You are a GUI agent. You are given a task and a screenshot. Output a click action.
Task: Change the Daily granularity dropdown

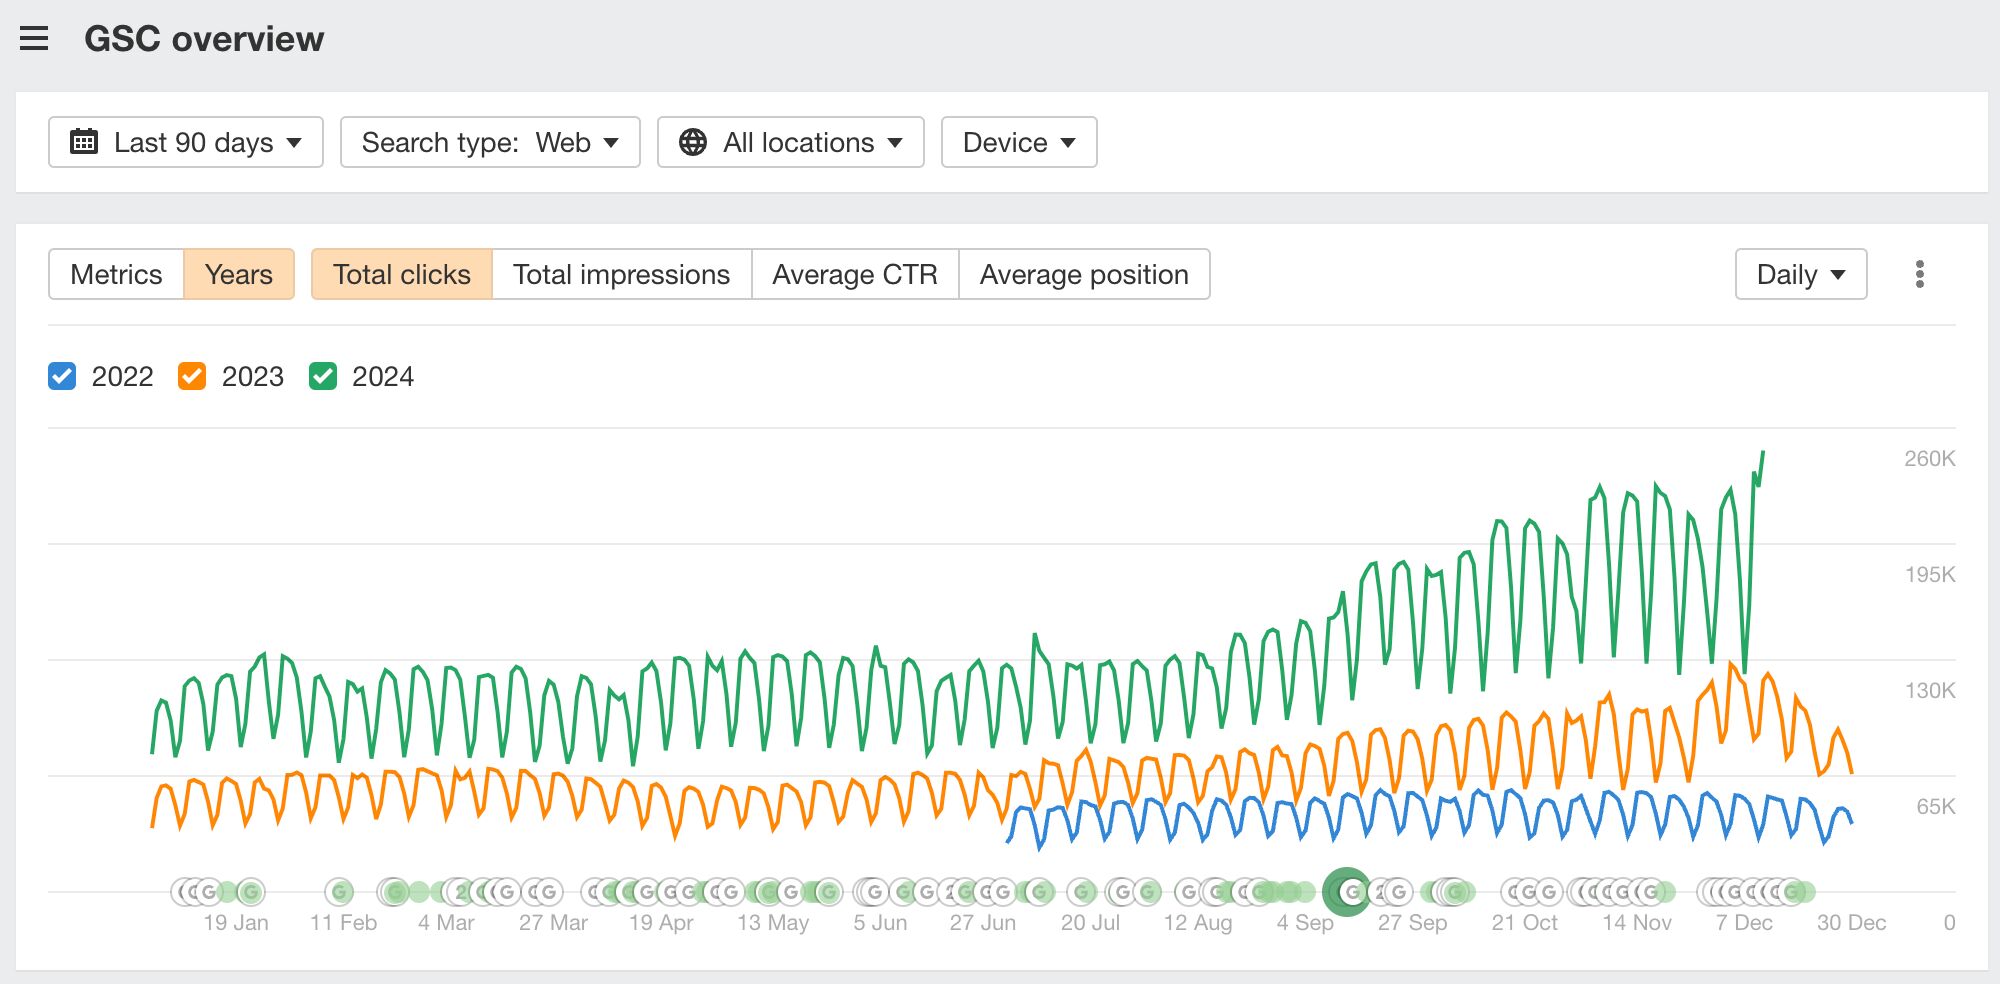1800,274
